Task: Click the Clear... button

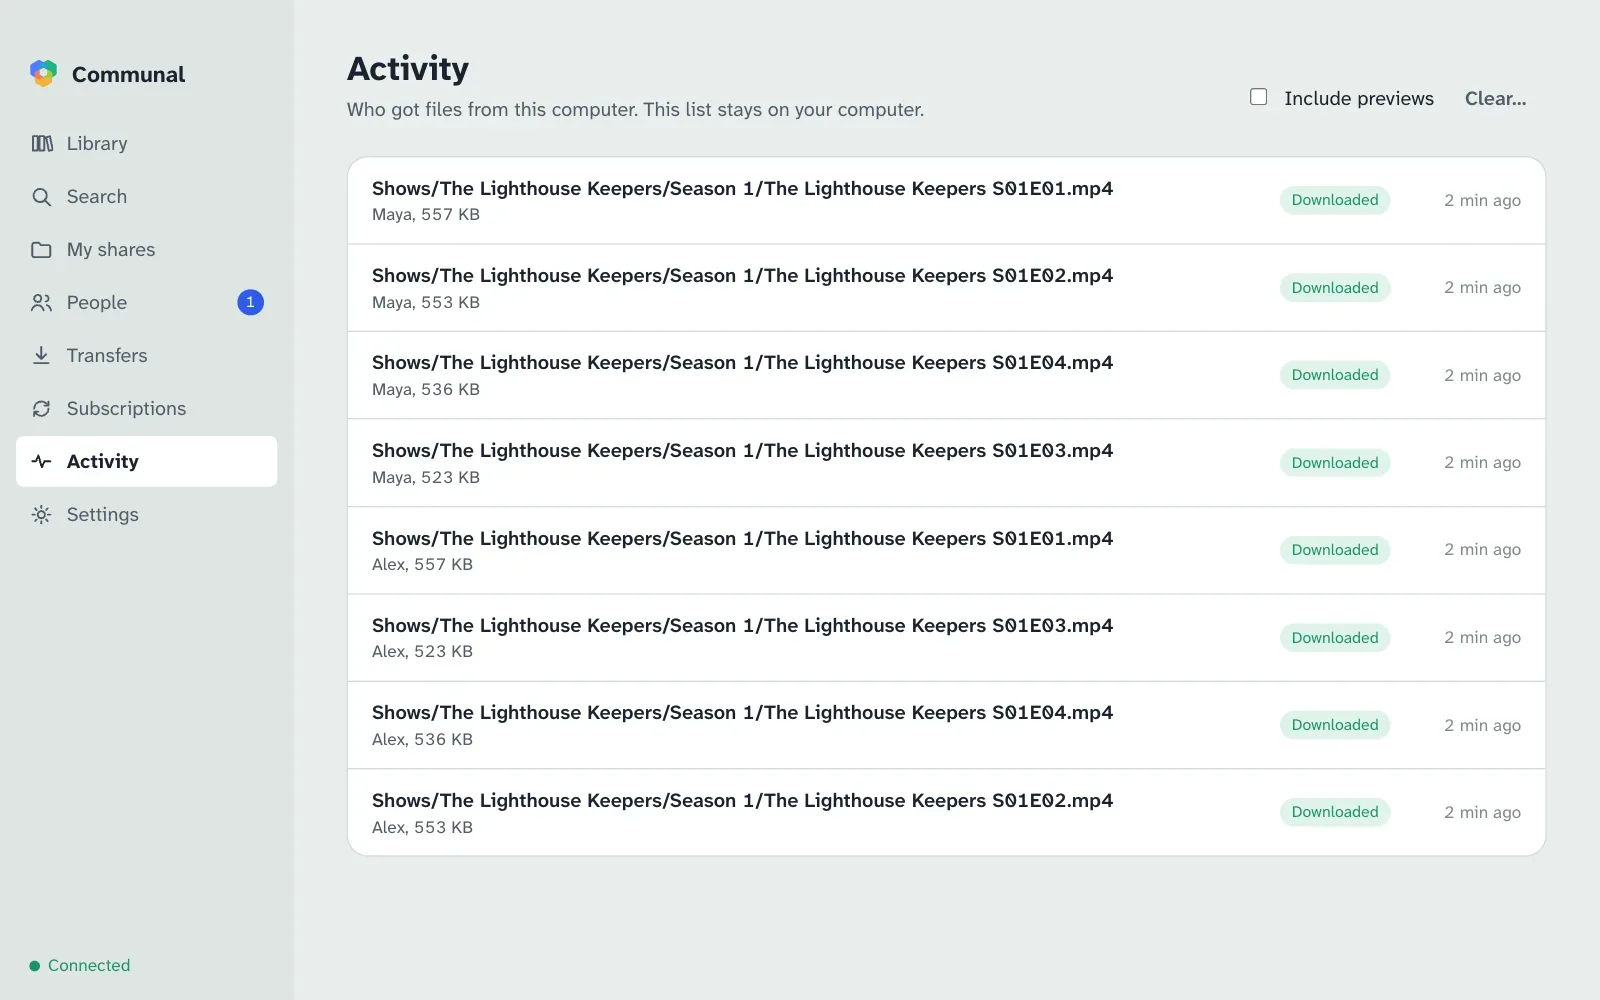Action: tap(1496, 98)
